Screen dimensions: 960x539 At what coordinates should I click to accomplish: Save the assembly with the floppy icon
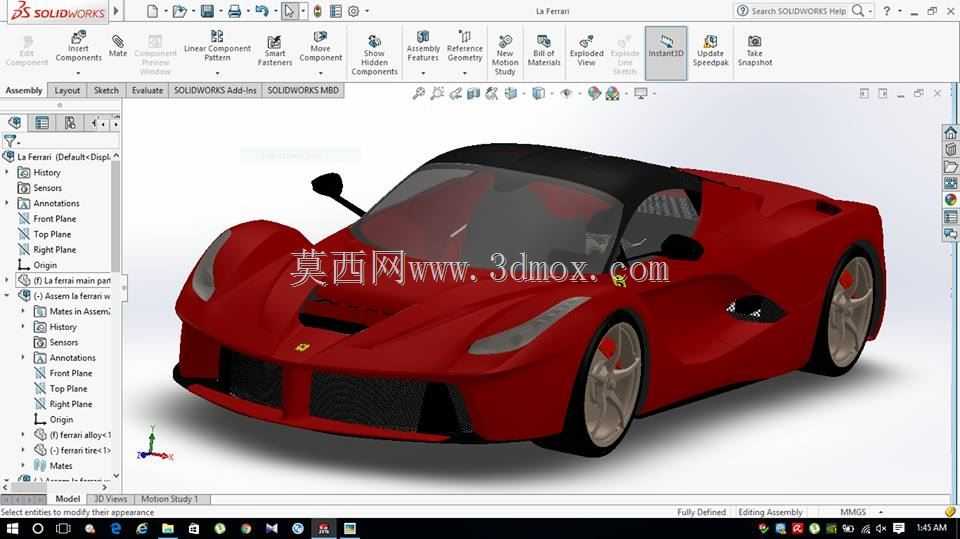point(208,11)
